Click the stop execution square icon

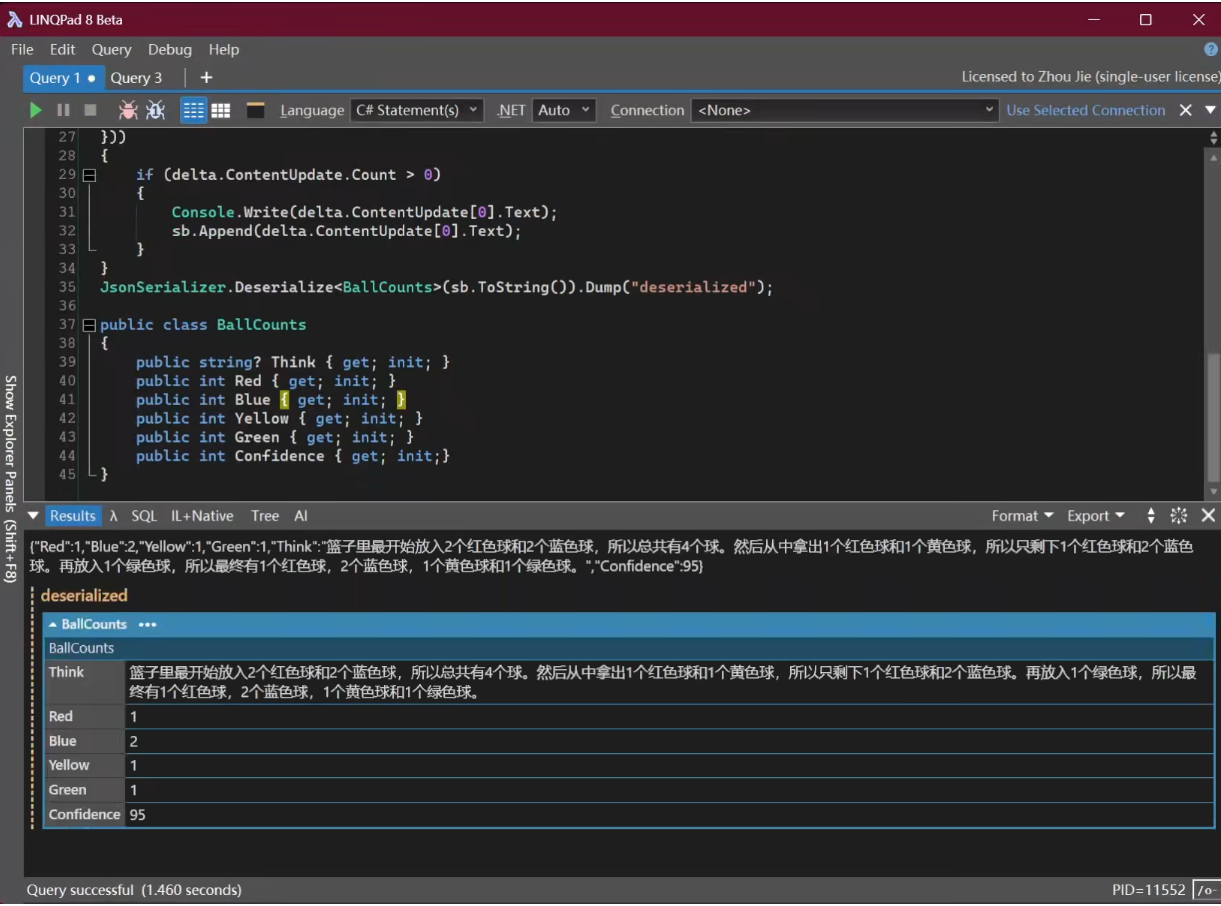(90, 110)
